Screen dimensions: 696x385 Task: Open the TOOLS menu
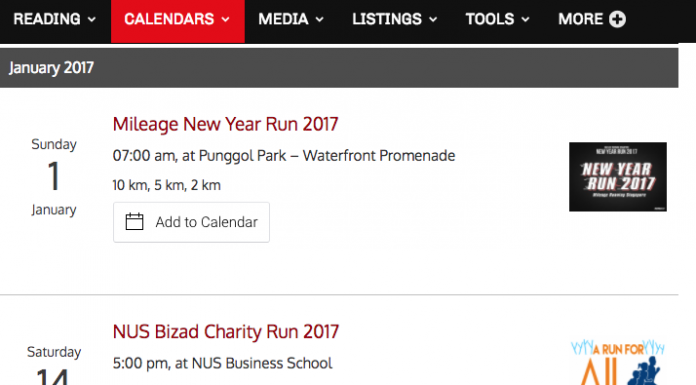tap(498, 21)
